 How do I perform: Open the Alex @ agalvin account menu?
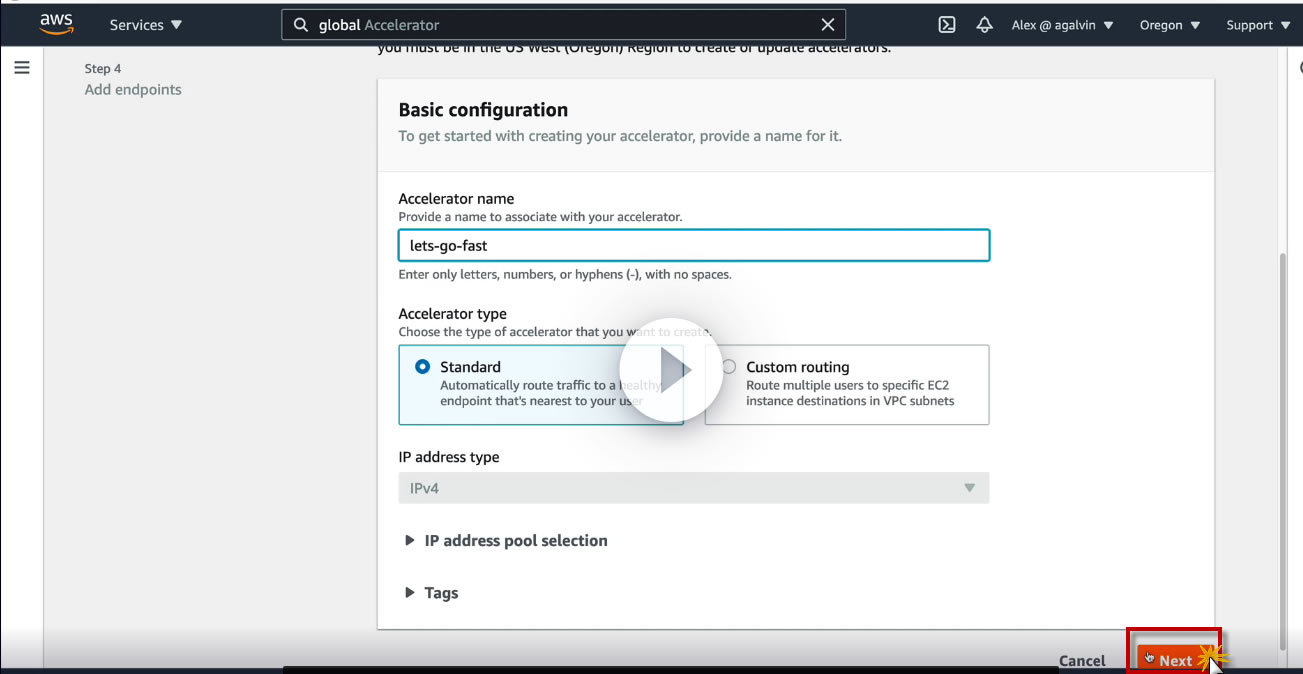pos(1062,25)
